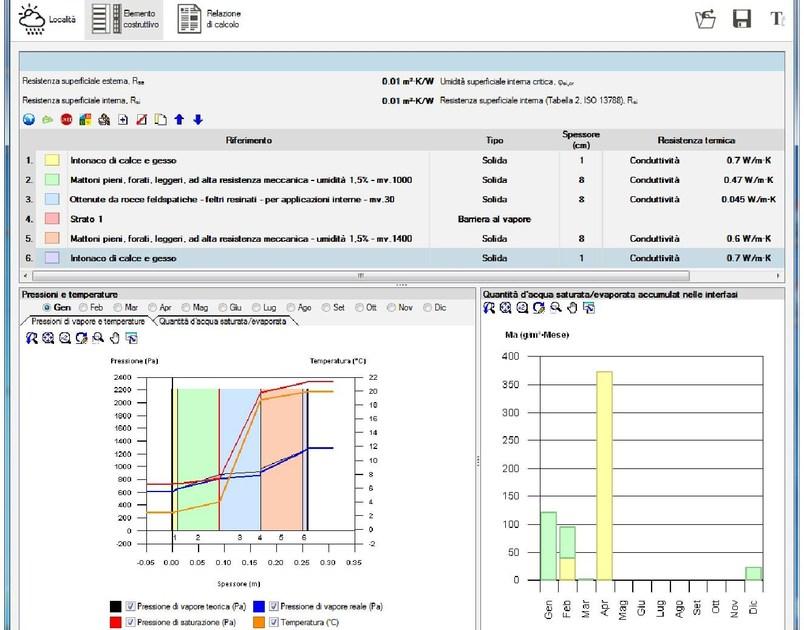804x630 pixels.
Task: Click the Resistenza superficiale esterna value
Action: point(407,81)
